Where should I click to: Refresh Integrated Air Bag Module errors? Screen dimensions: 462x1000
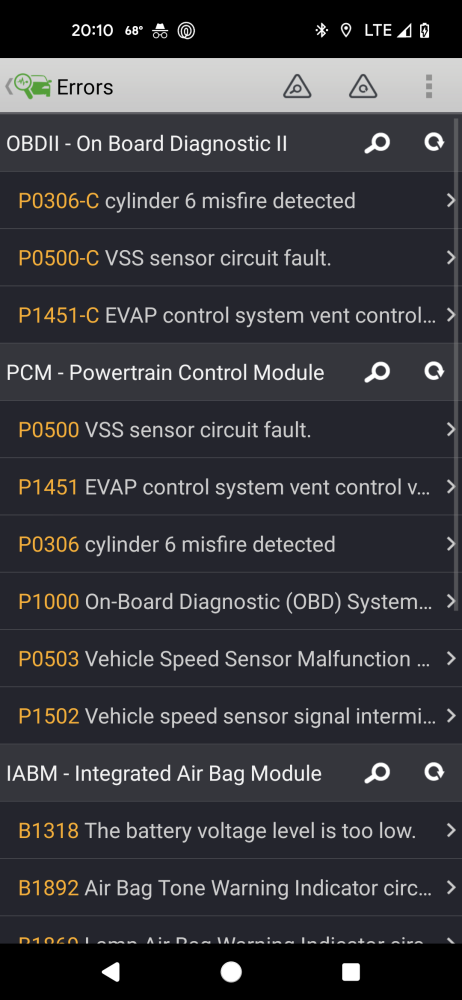pyautogui.click(x=435, y=772)
